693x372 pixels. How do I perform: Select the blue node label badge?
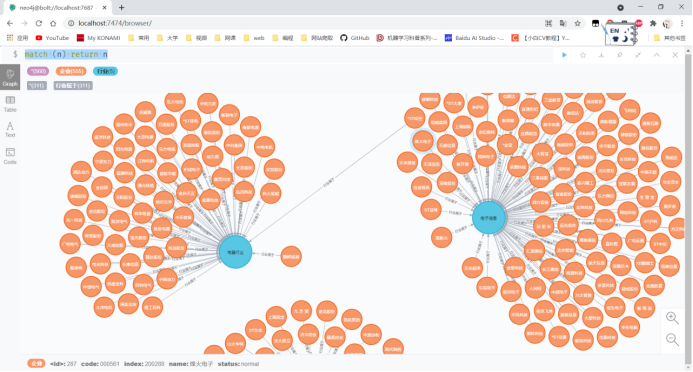105,71
